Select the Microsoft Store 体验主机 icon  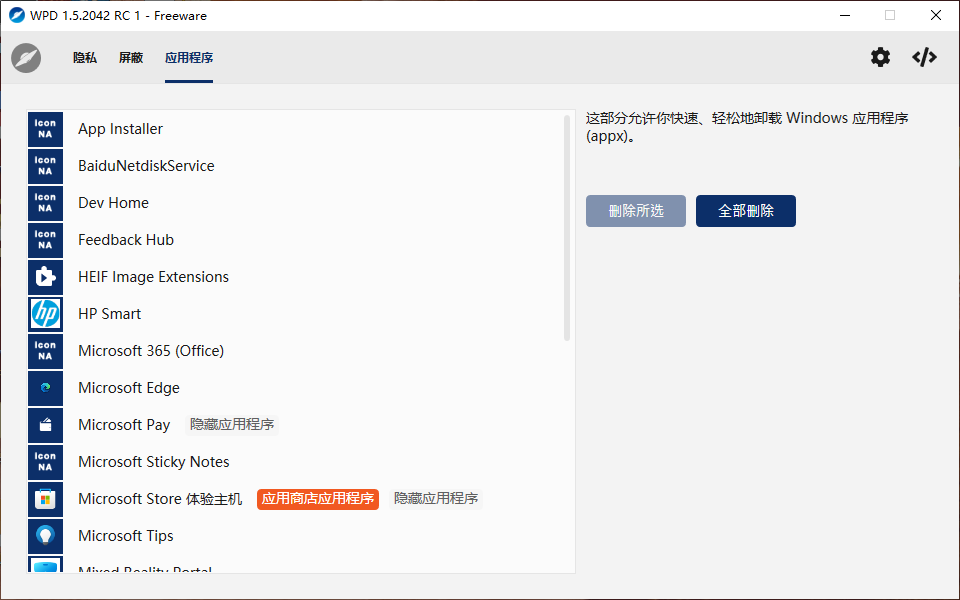45,500
